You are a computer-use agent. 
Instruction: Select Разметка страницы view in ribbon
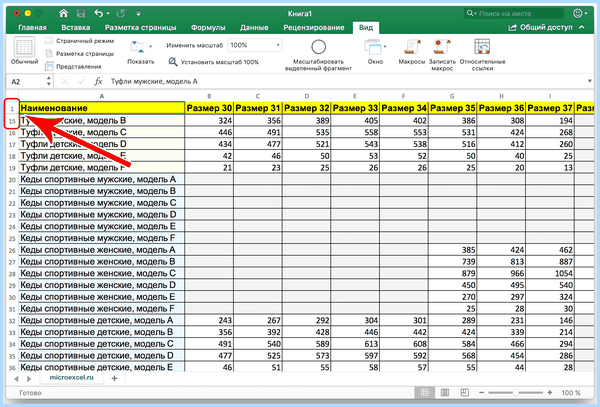[80, 54]
